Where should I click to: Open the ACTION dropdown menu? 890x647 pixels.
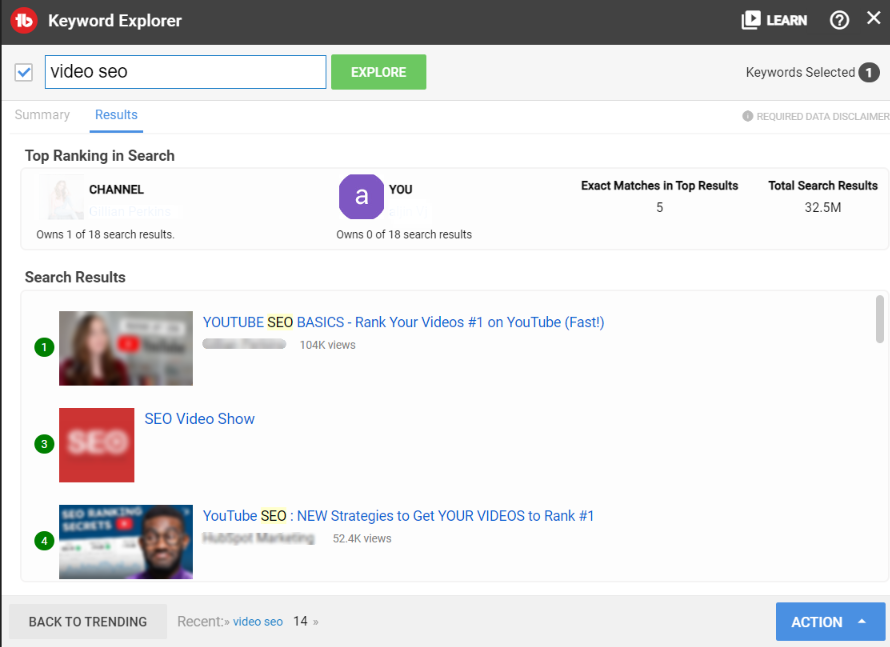pos(830,621)
